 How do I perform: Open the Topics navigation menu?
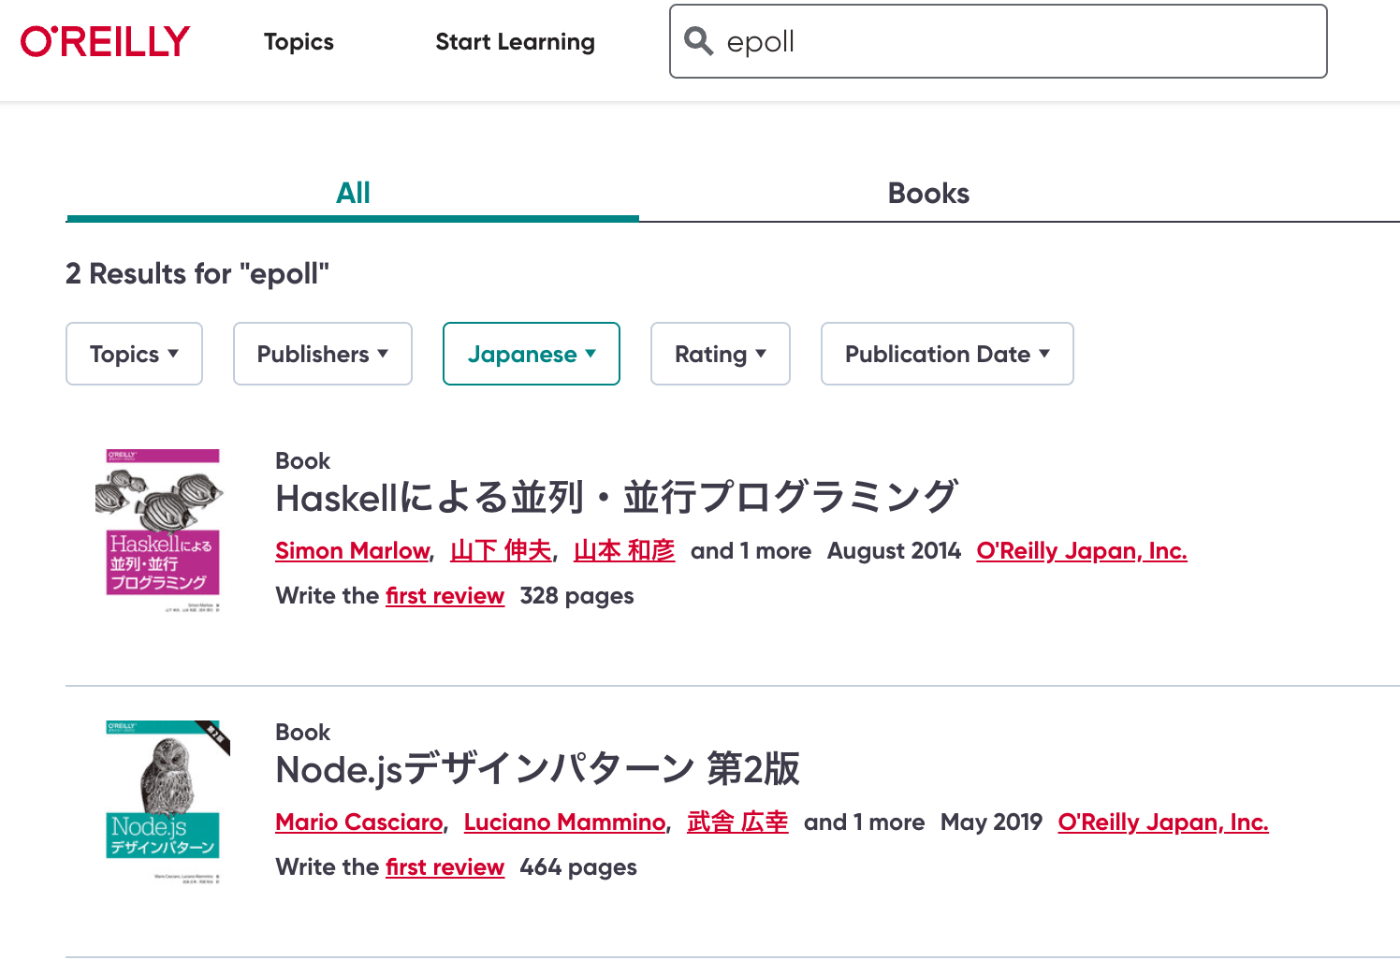pyautogui.click(x=298, y=42)
